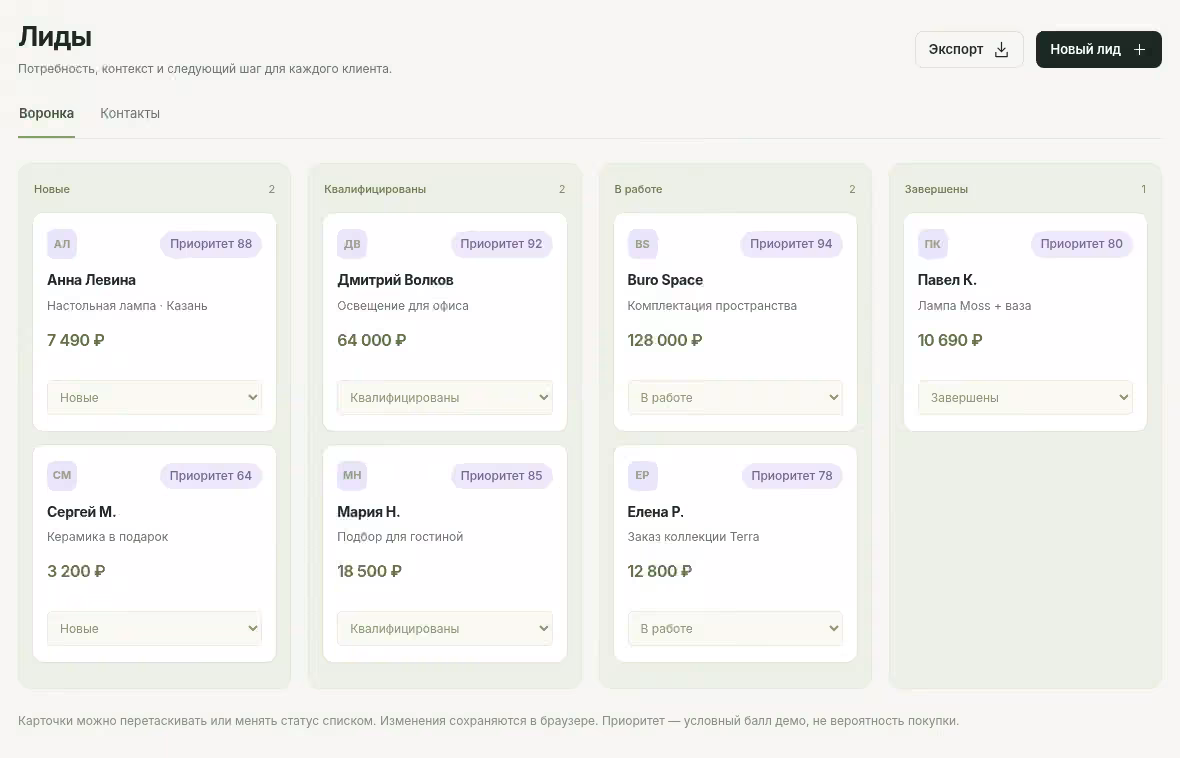Click the ЕР avatar badge on Елена Р.'s card
This screenshot has width=1180, height=758.
pos(642,475)
